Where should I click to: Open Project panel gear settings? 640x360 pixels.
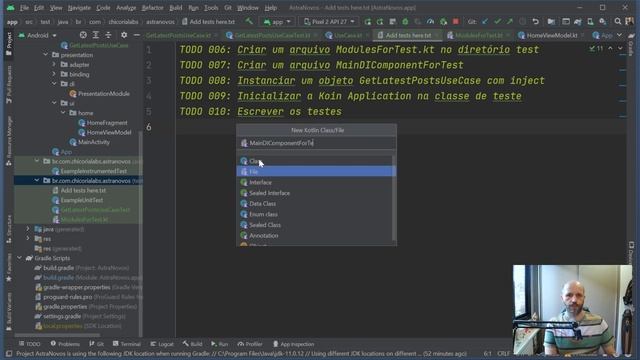(124, 35)
